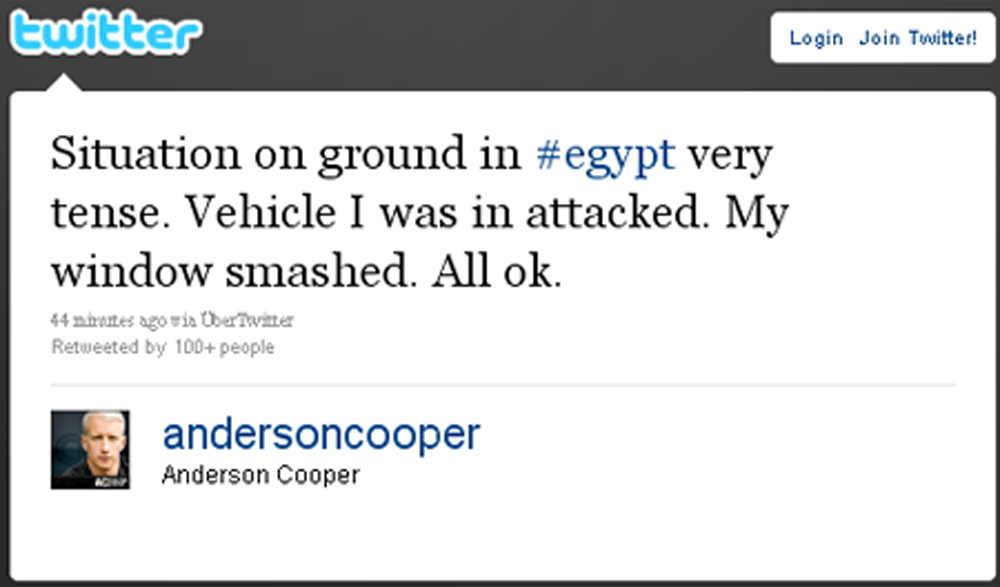Click the word via in tweet metadata

pos(183,321)
